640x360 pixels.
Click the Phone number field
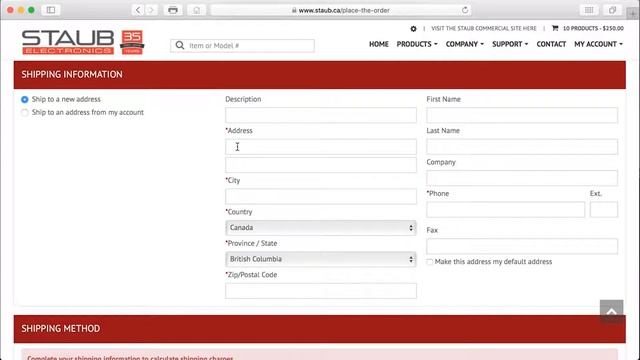[506, 210]
